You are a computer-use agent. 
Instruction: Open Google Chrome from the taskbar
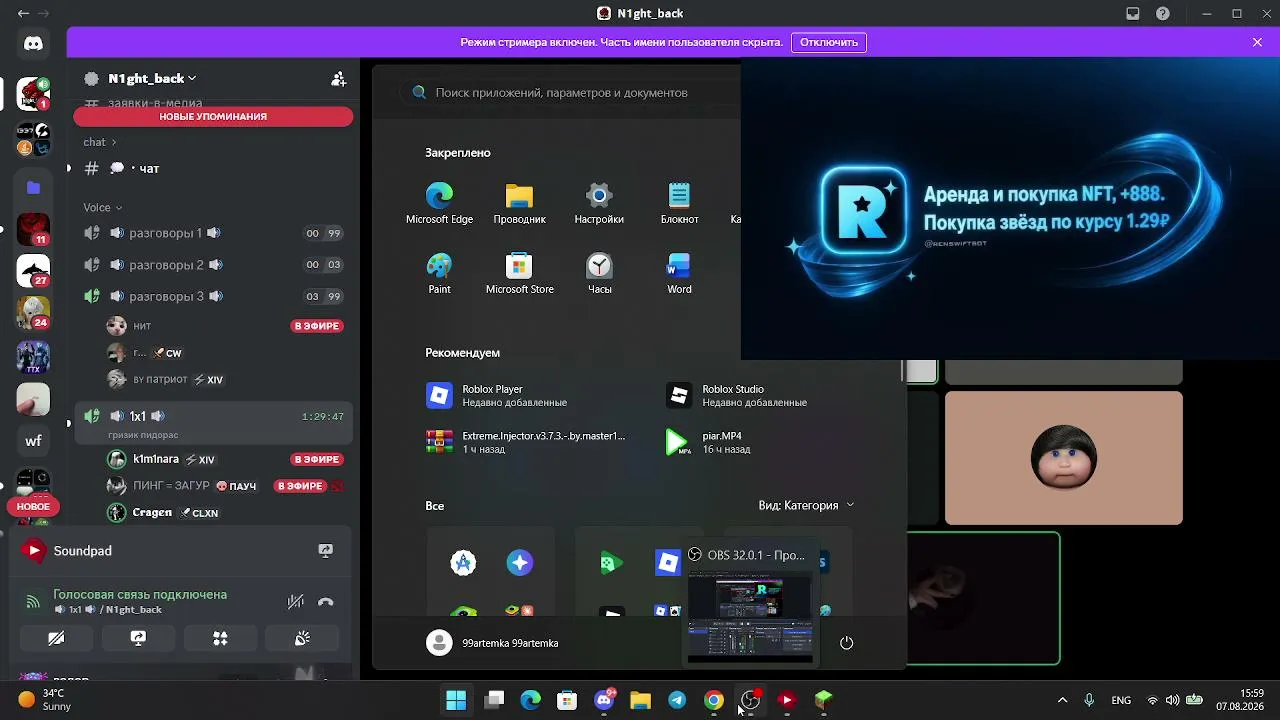713,700
